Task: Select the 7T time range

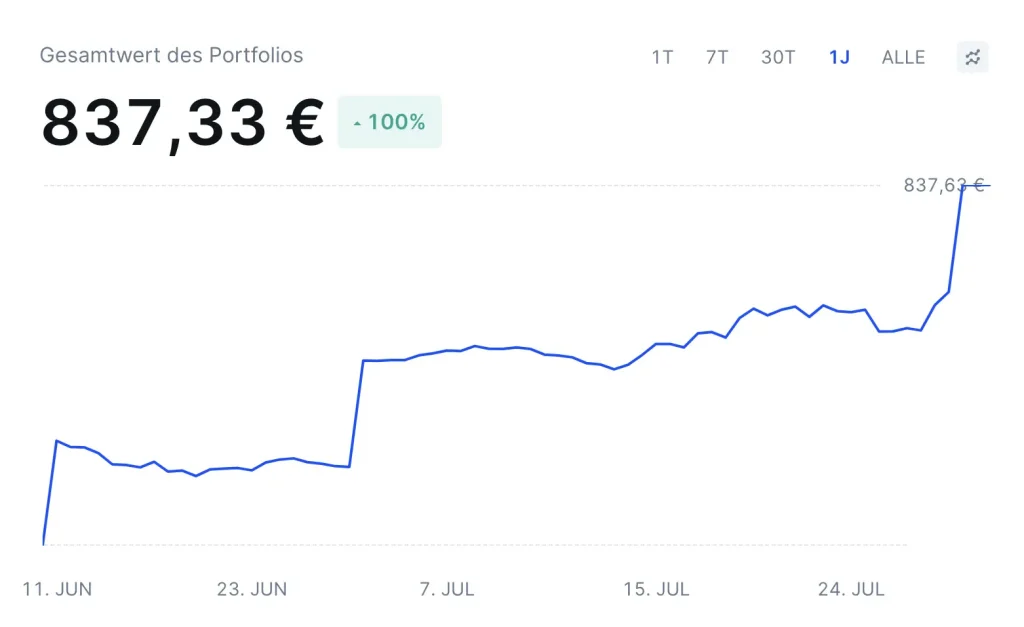Action: click(717, 57)
